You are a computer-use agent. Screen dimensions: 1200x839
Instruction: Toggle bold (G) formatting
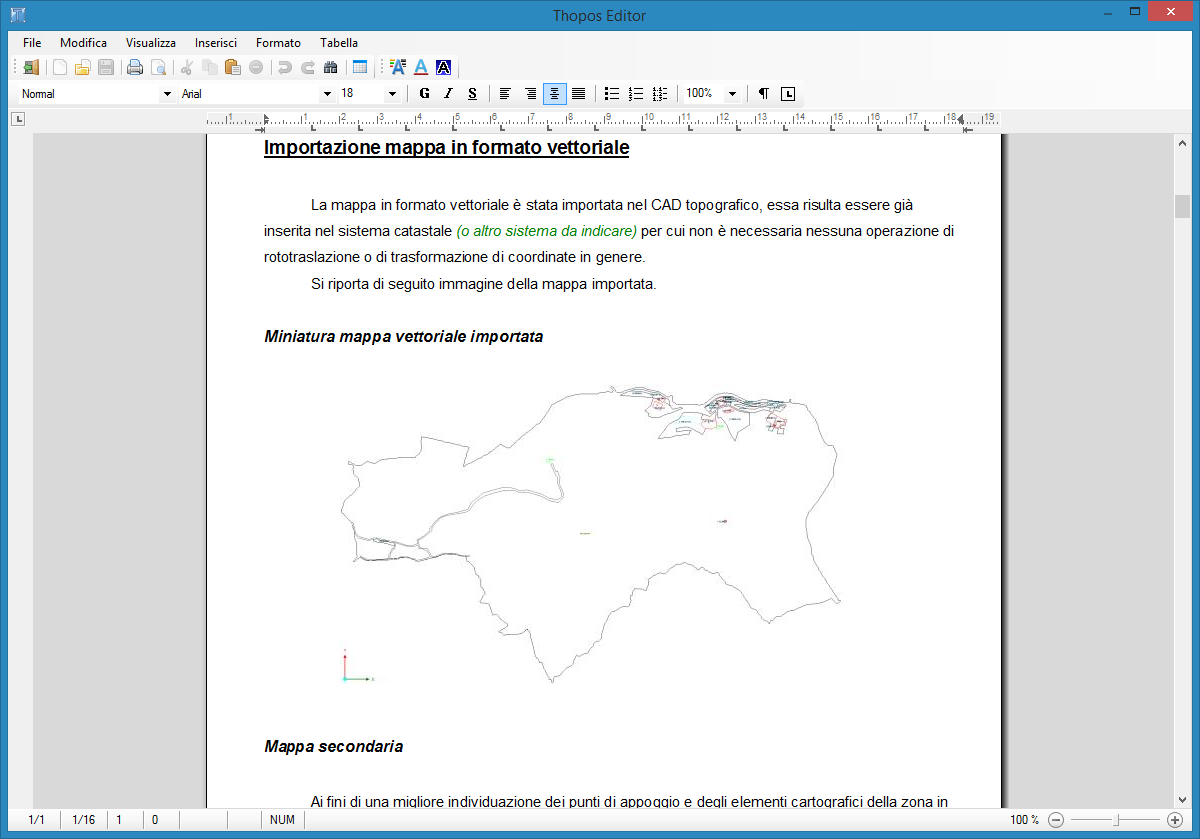click(x=424, y=94)
